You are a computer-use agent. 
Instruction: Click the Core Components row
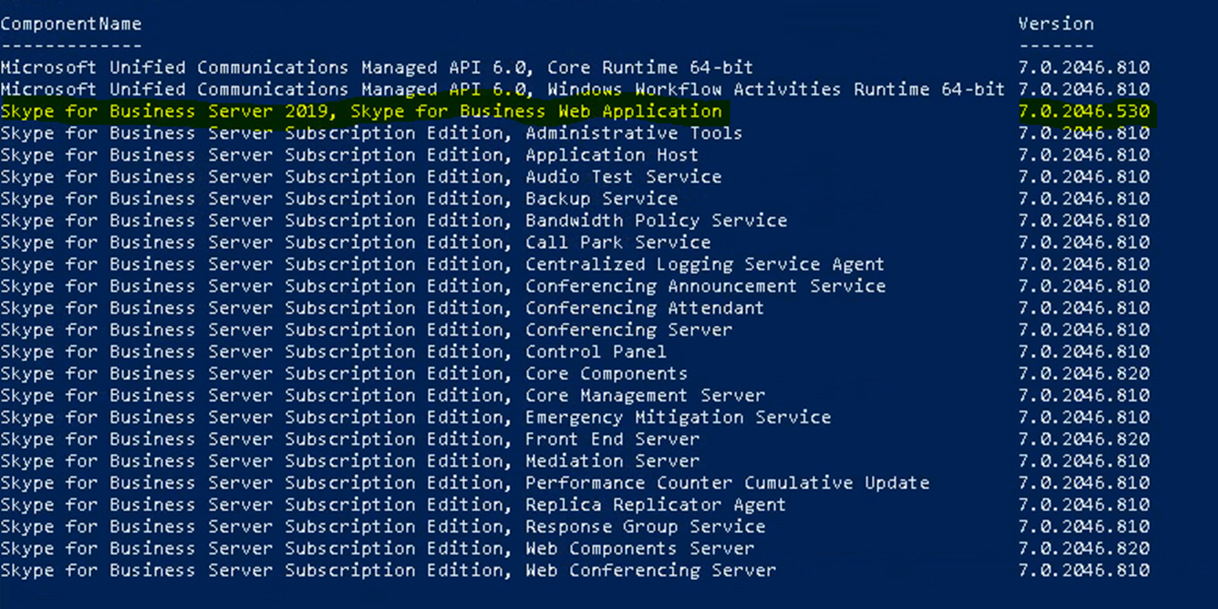pos(607,374)
